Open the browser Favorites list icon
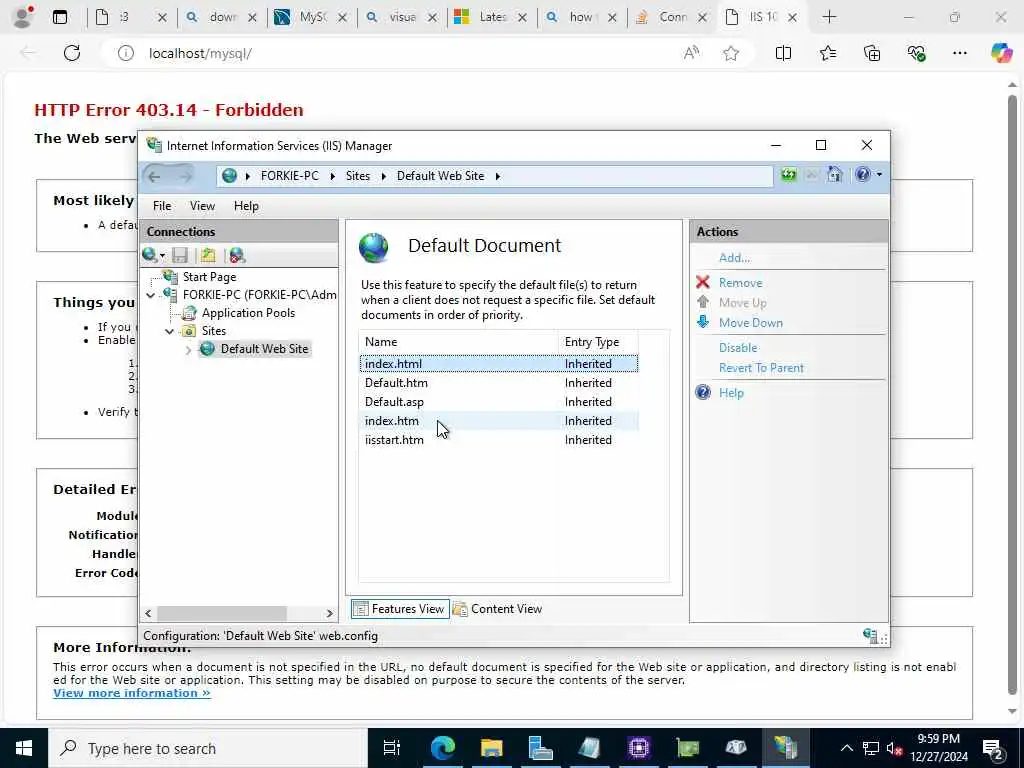 [827, 53]
